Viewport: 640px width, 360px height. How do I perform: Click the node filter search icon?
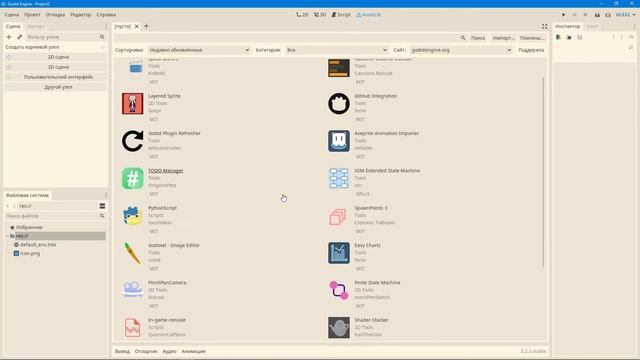pyautogui.click(x=102, y=37)
